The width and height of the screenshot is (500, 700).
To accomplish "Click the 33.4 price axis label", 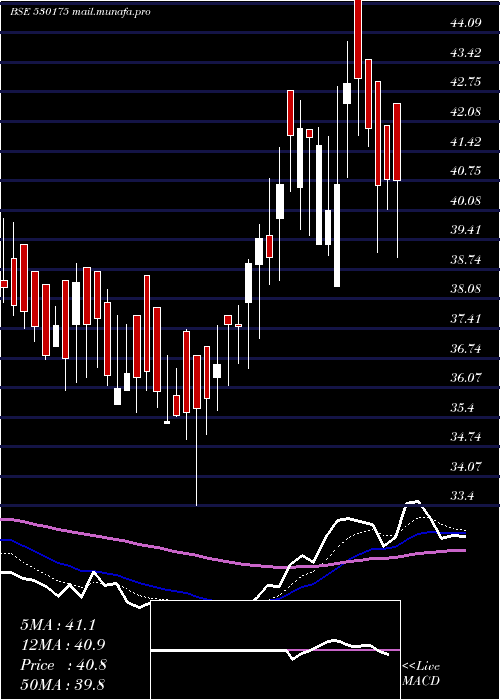I will [462, 496].
